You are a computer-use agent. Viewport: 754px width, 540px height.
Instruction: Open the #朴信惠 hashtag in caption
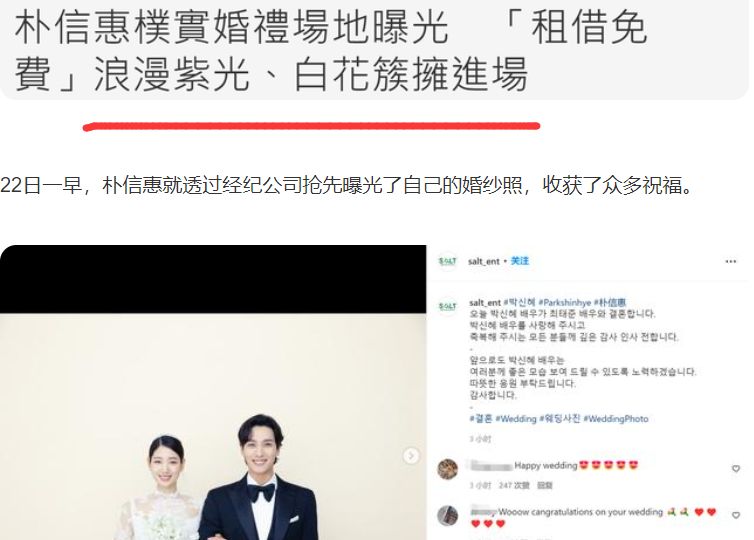pos(610,302)
